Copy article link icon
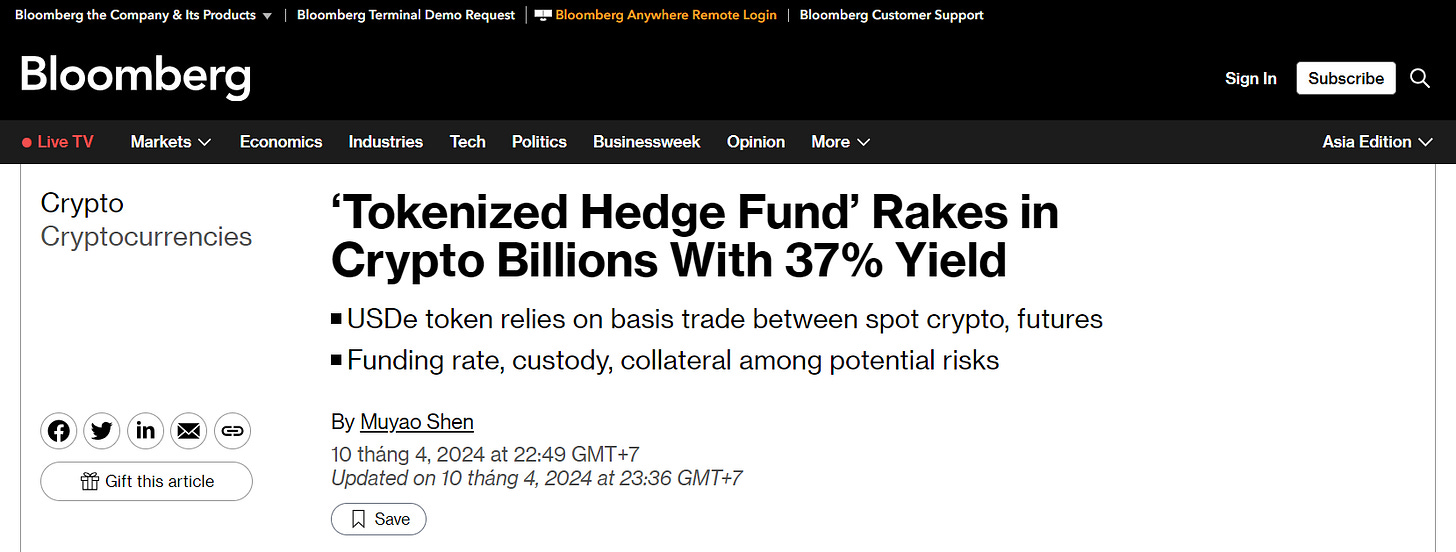This screenshot has width=1456, height=552. pyautogui.click(x=232, y=431)
